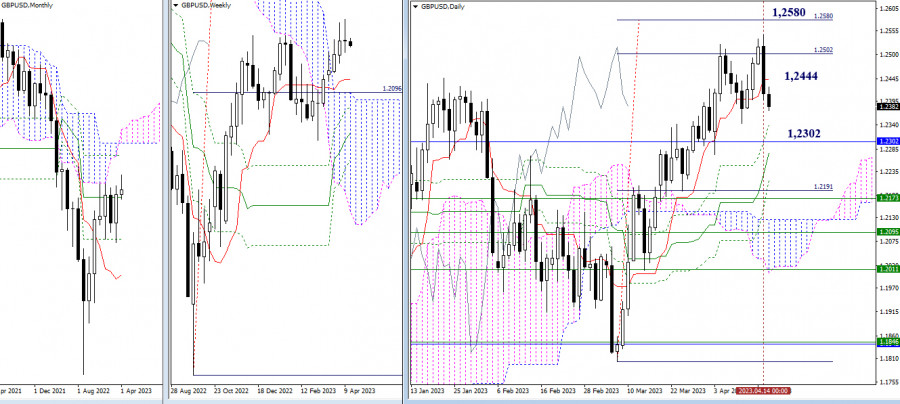900x404 pixels.
Task: Click the red 2023.04.14 00:00 date marker
Action: coord(763,391)
